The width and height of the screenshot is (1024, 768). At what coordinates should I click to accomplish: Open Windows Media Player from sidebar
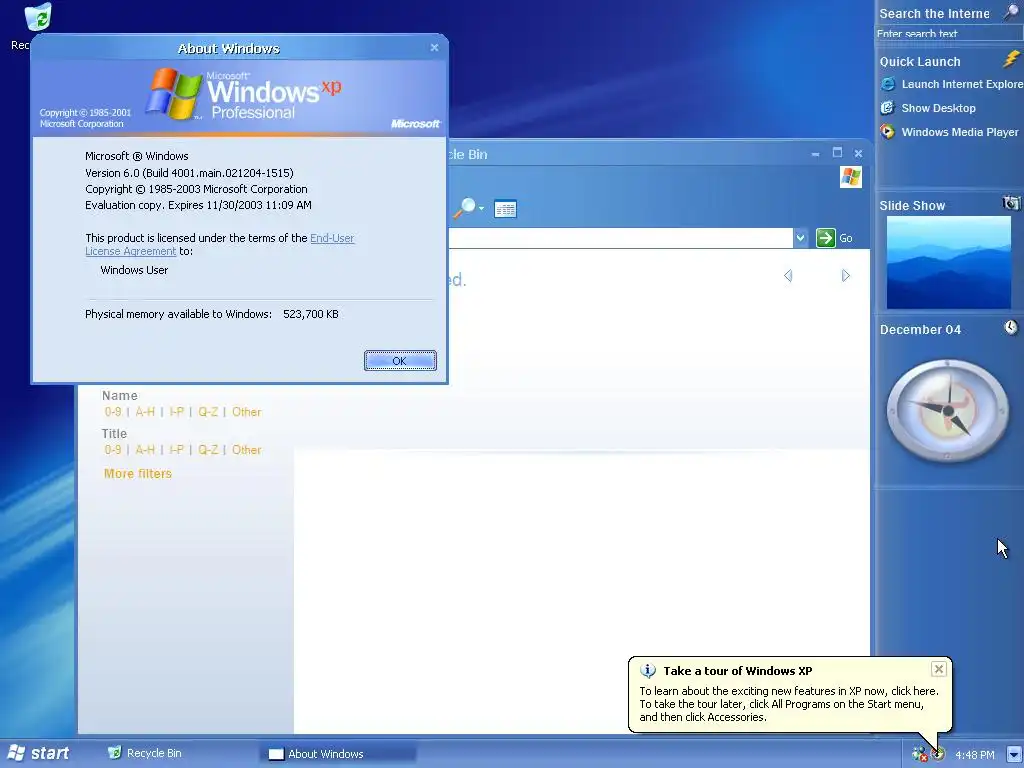coord(949,132)
